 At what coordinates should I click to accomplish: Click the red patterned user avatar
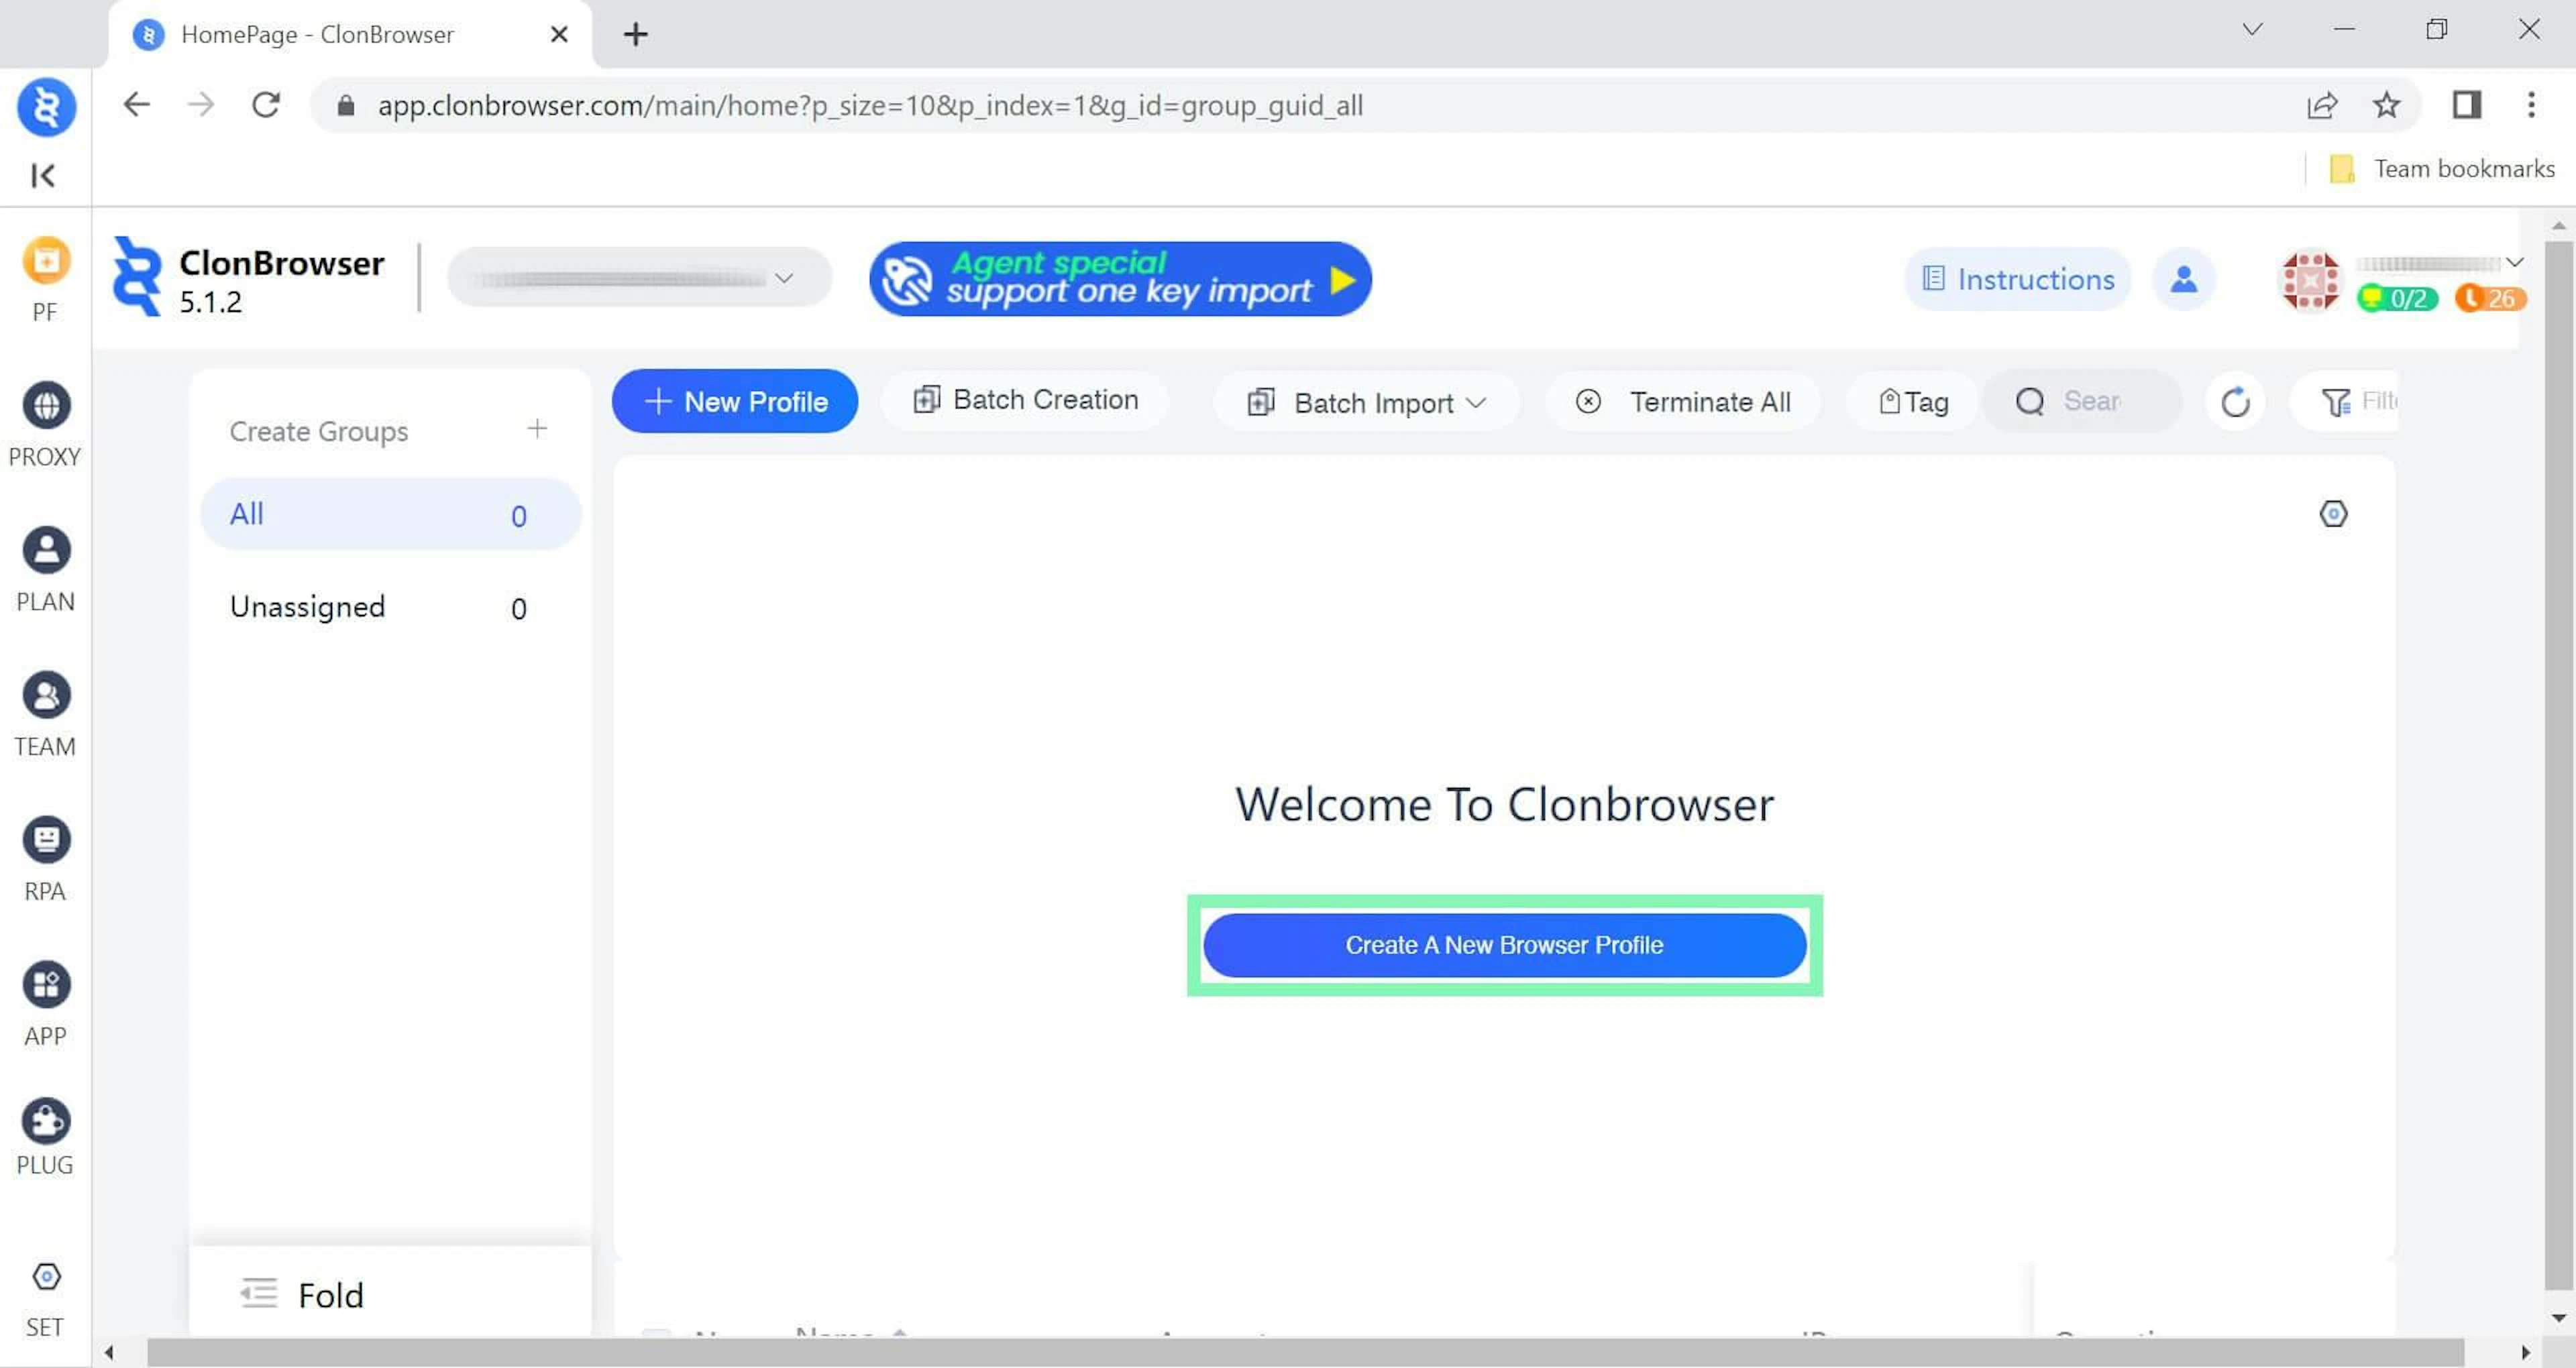[x=2309, y=281]
